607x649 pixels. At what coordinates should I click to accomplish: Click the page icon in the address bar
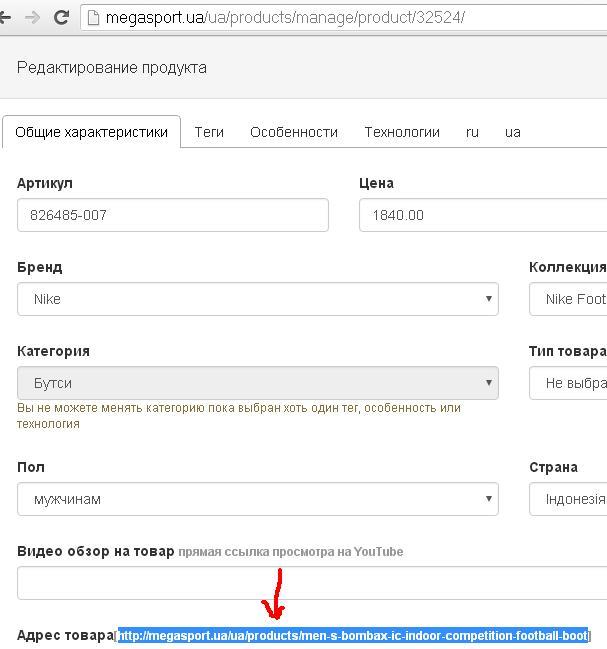coord(94,17)
